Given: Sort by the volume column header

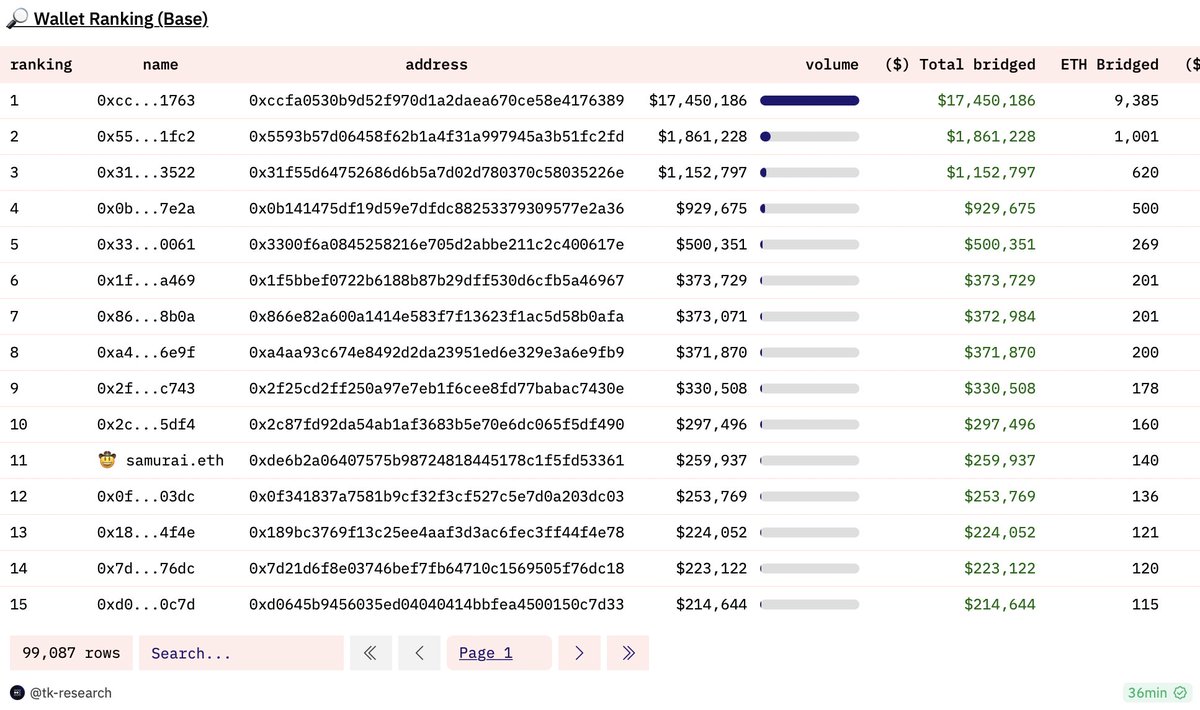Looking at the screenshot, I should pos(832,64).
